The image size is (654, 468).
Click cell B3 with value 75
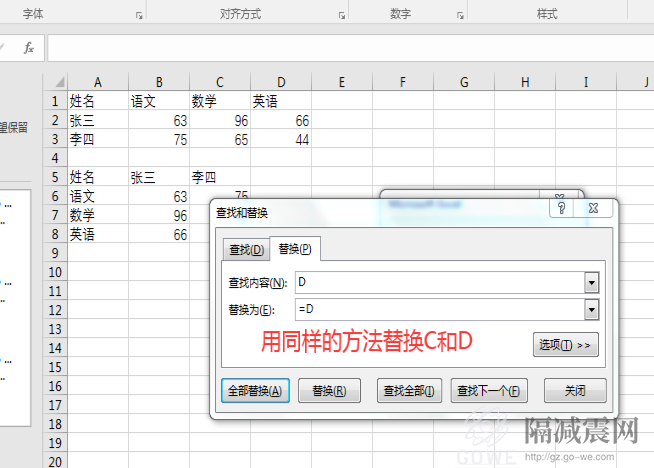click(x=159, y=139)
